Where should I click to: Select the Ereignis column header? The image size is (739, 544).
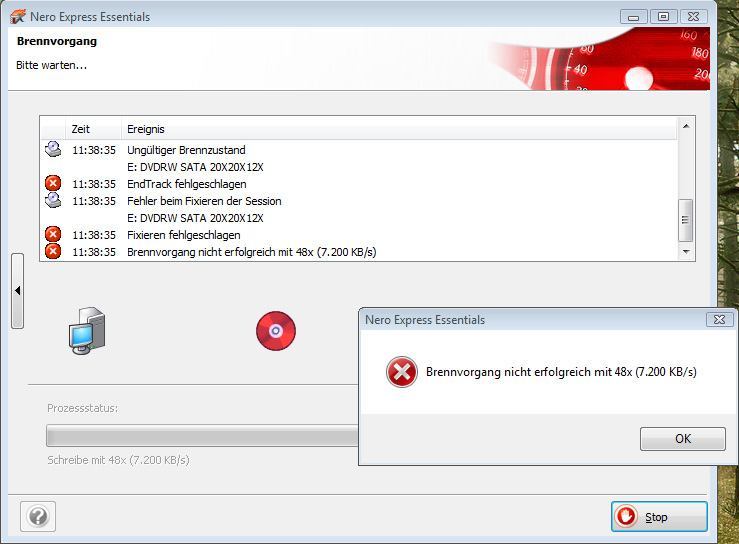tap(399, 129)
